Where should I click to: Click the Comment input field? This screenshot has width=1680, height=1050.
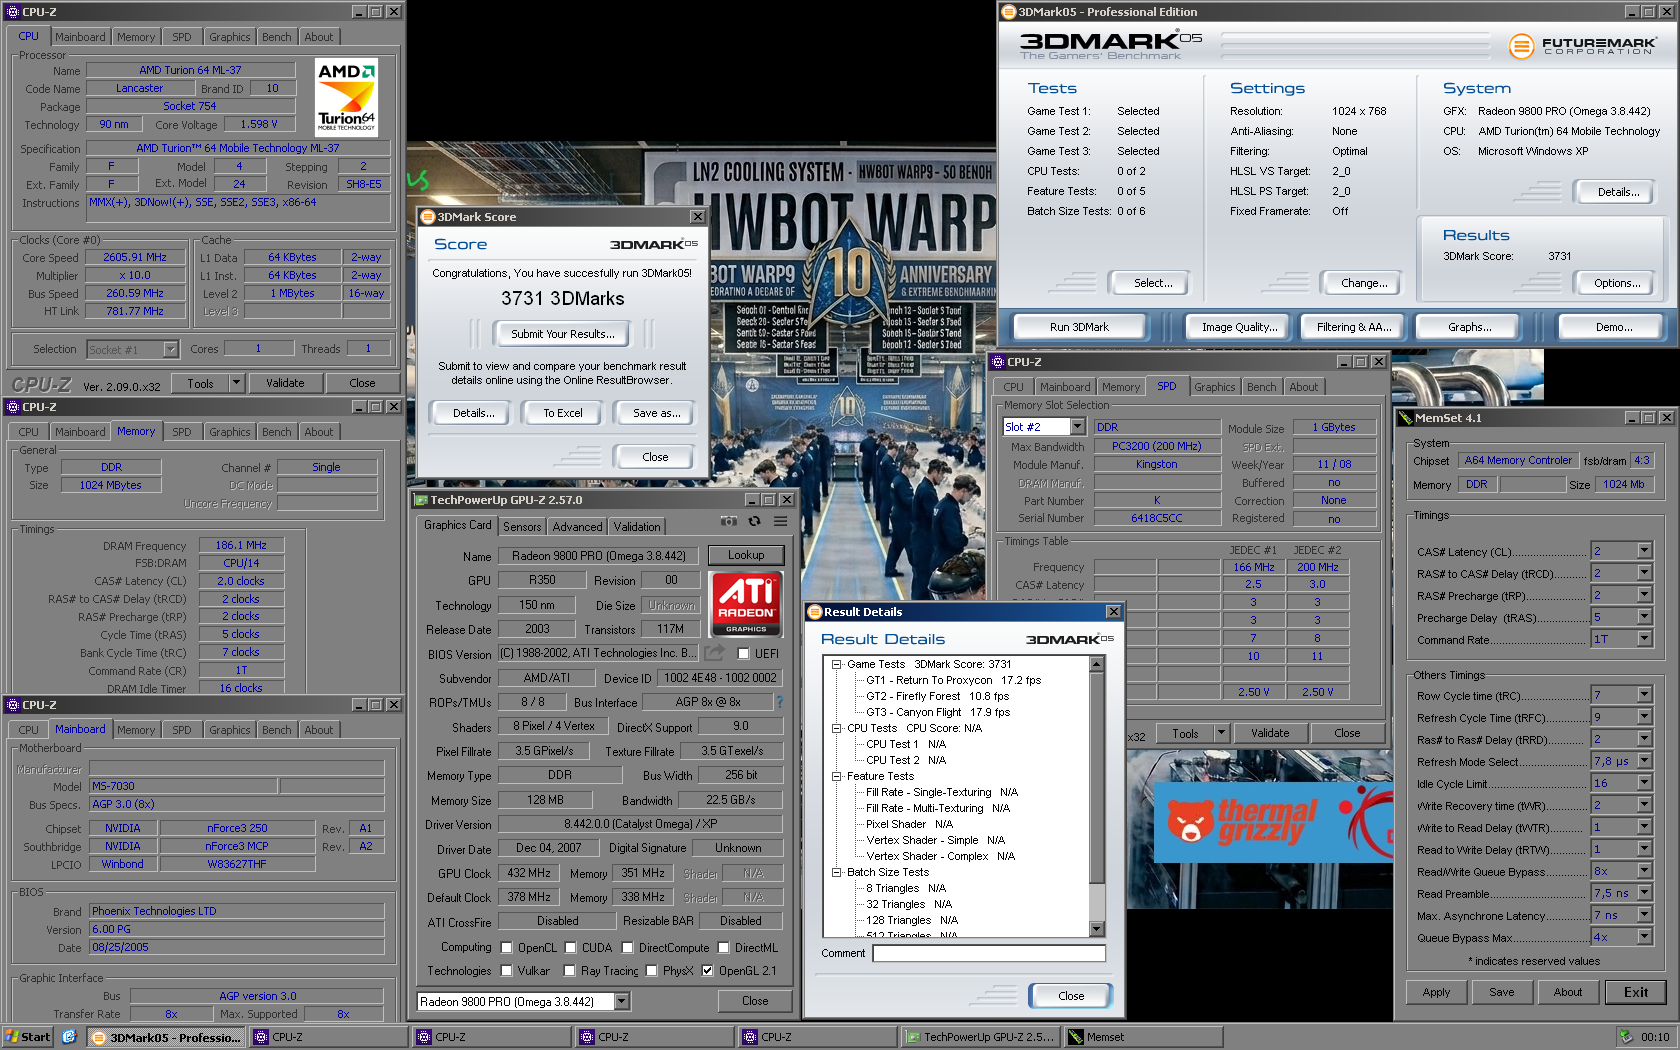coord(989,953)
